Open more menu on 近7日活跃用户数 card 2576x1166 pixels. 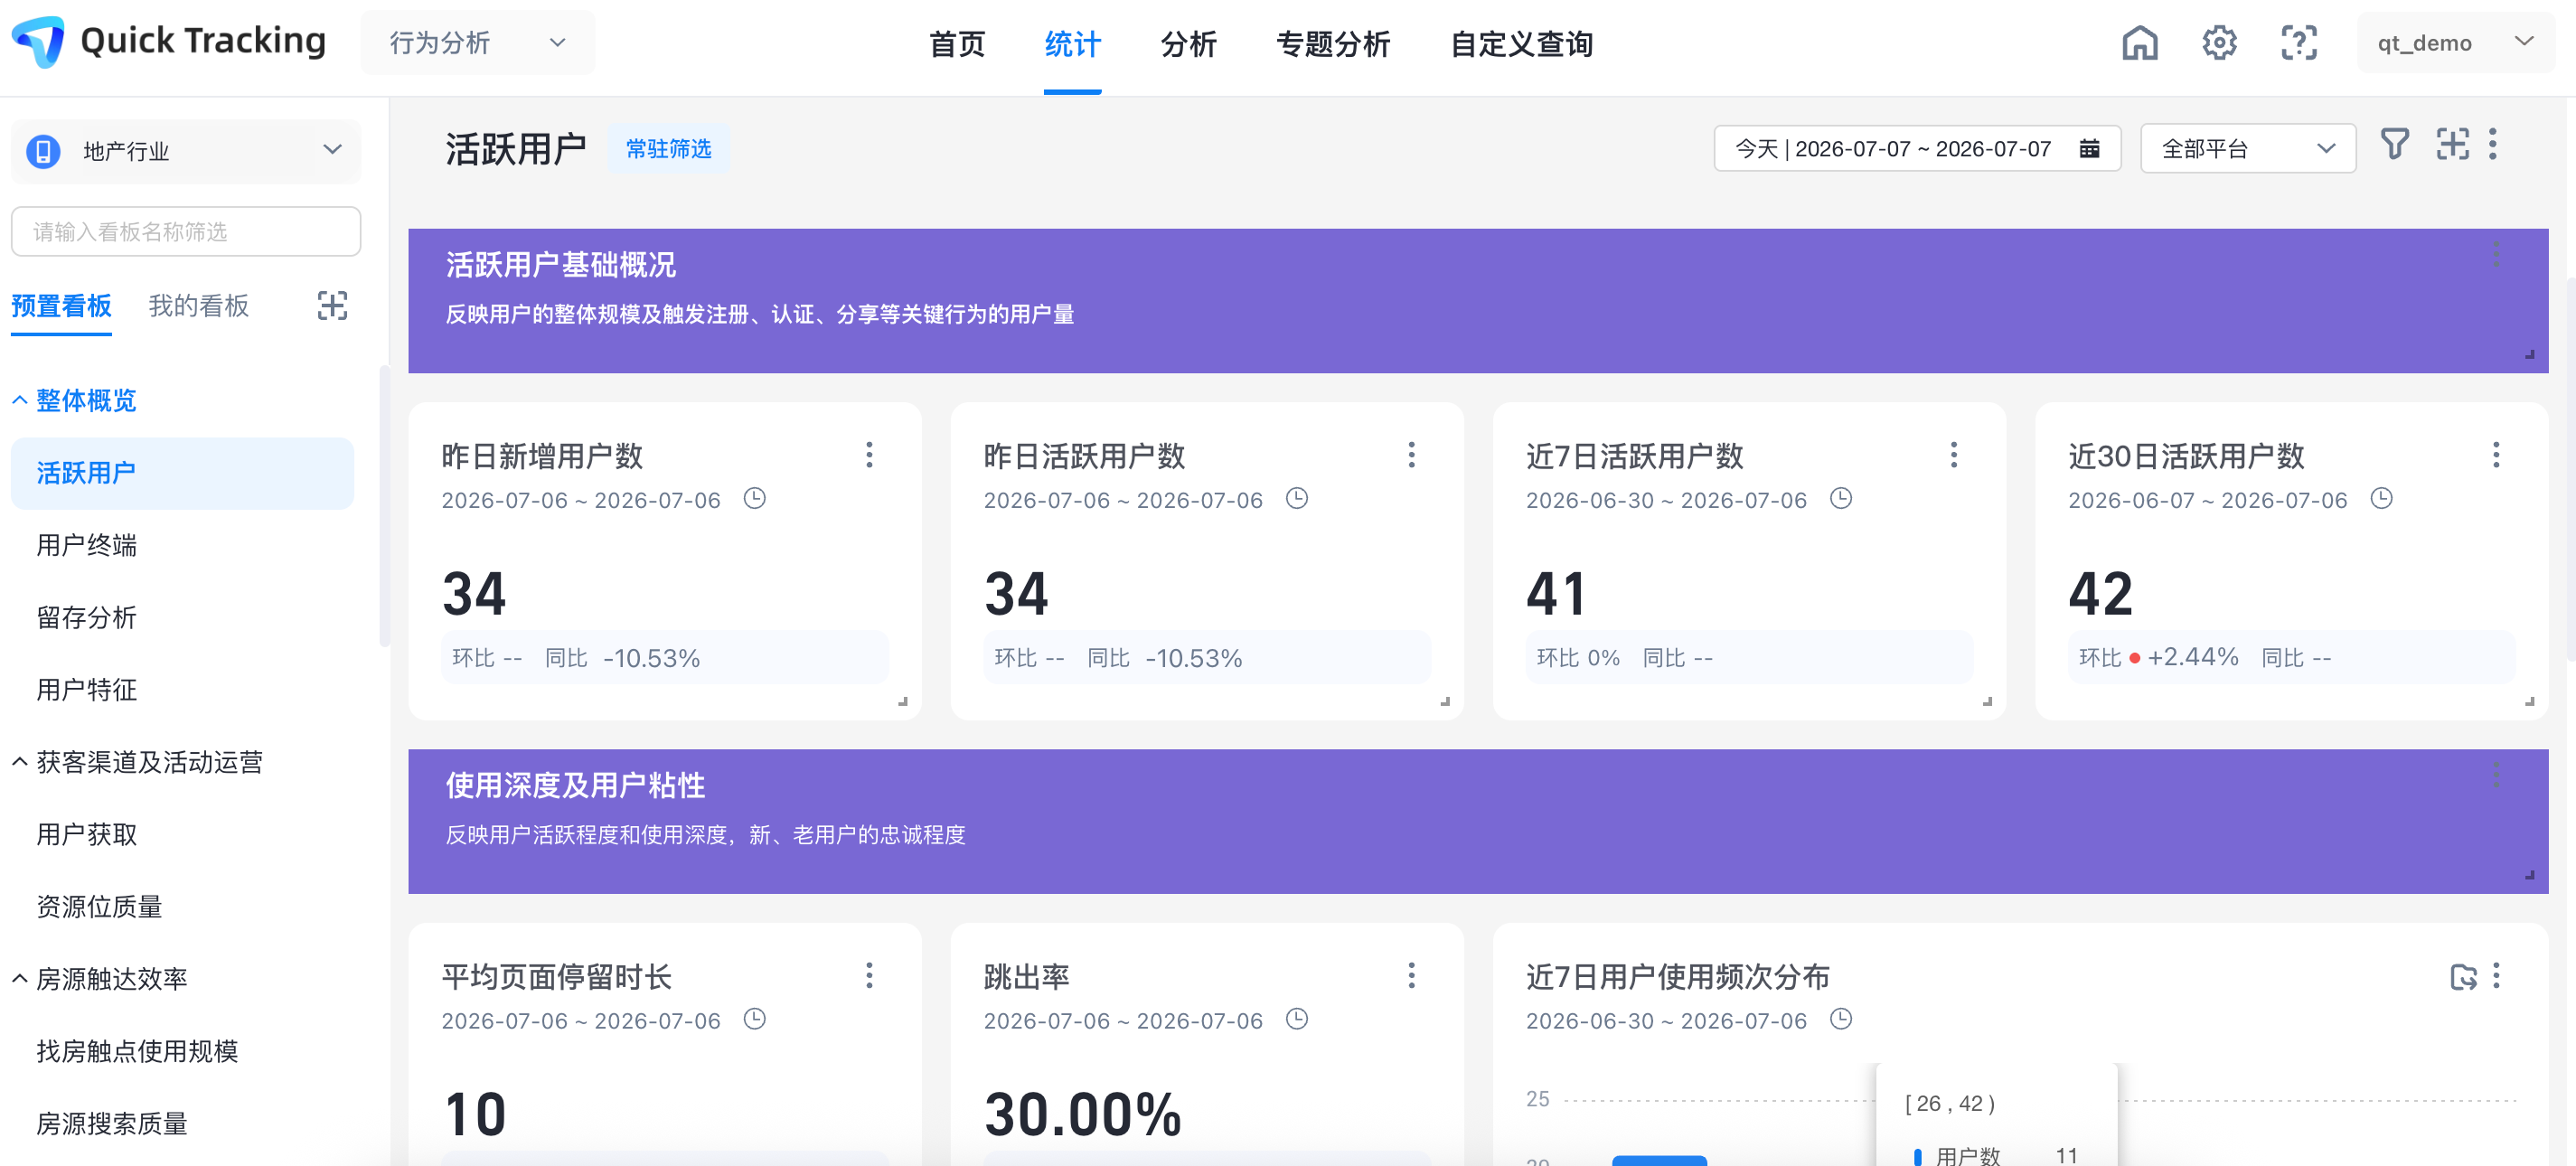1953,455
